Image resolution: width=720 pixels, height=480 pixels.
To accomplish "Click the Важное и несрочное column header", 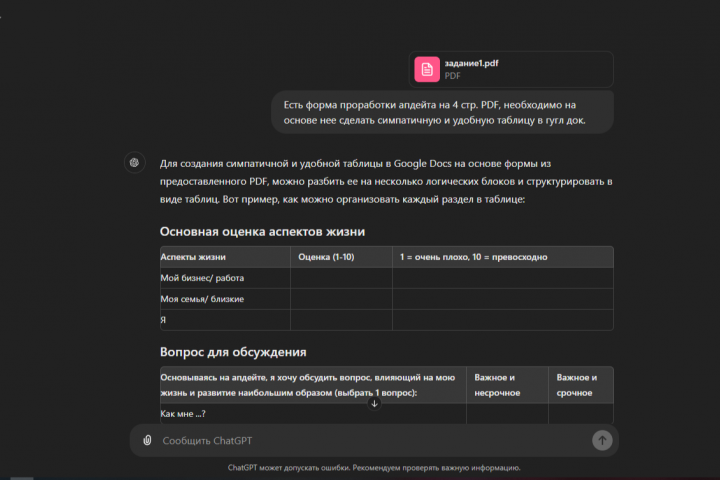I will click(507, 385).
